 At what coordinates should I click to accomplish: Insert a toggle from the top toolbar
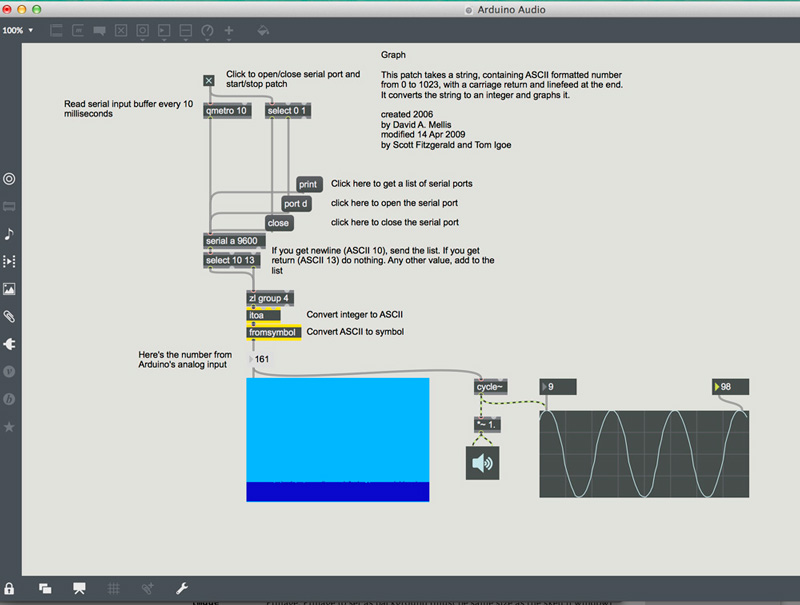[x=121, y=31]
